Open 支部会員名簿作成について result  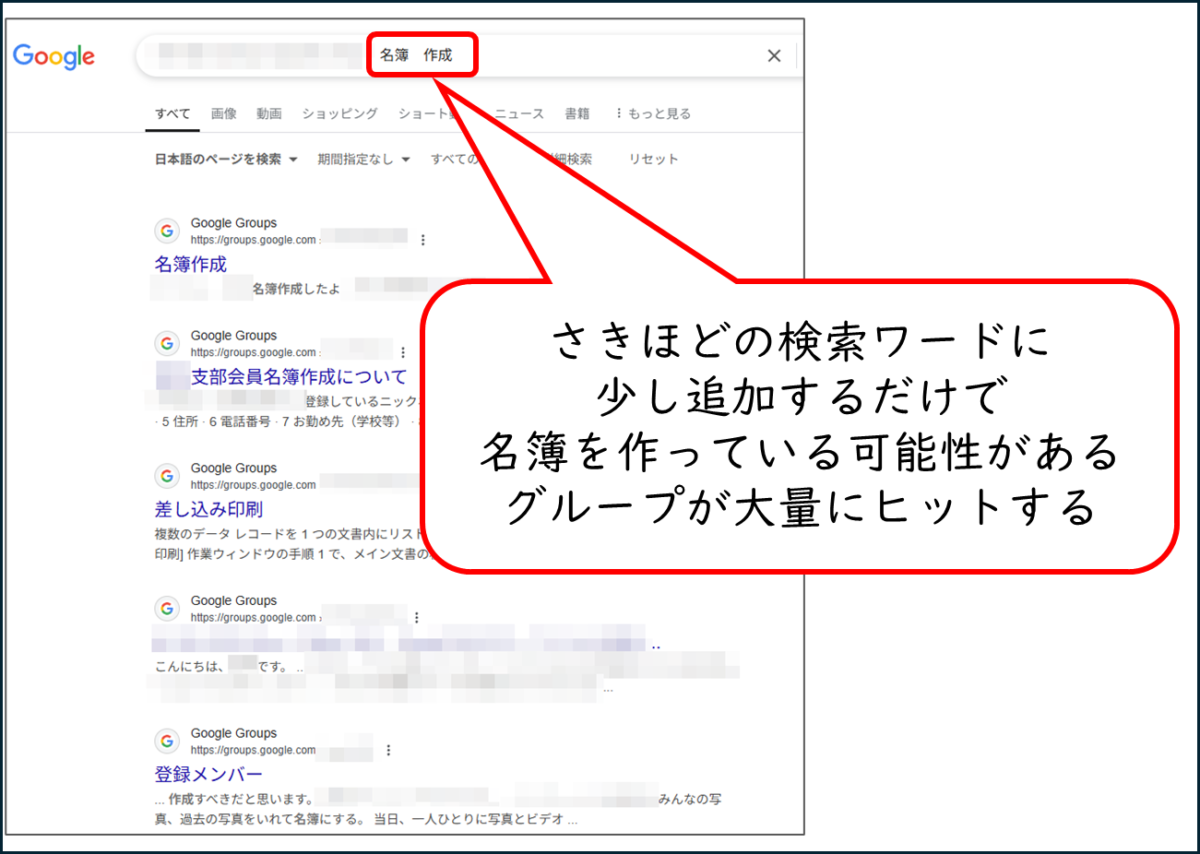pyautogui.click(x=299, y=377)
